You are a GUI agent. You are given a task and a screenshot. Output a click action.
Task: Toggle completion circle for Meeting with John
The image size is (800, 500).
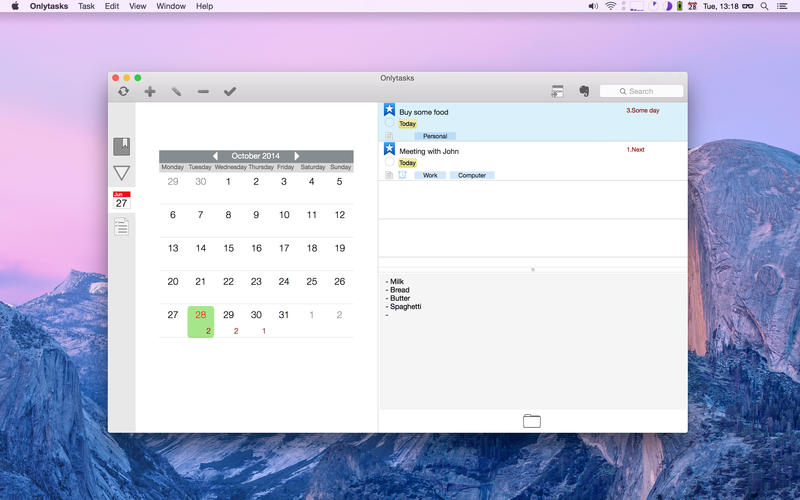click(389, 162)
